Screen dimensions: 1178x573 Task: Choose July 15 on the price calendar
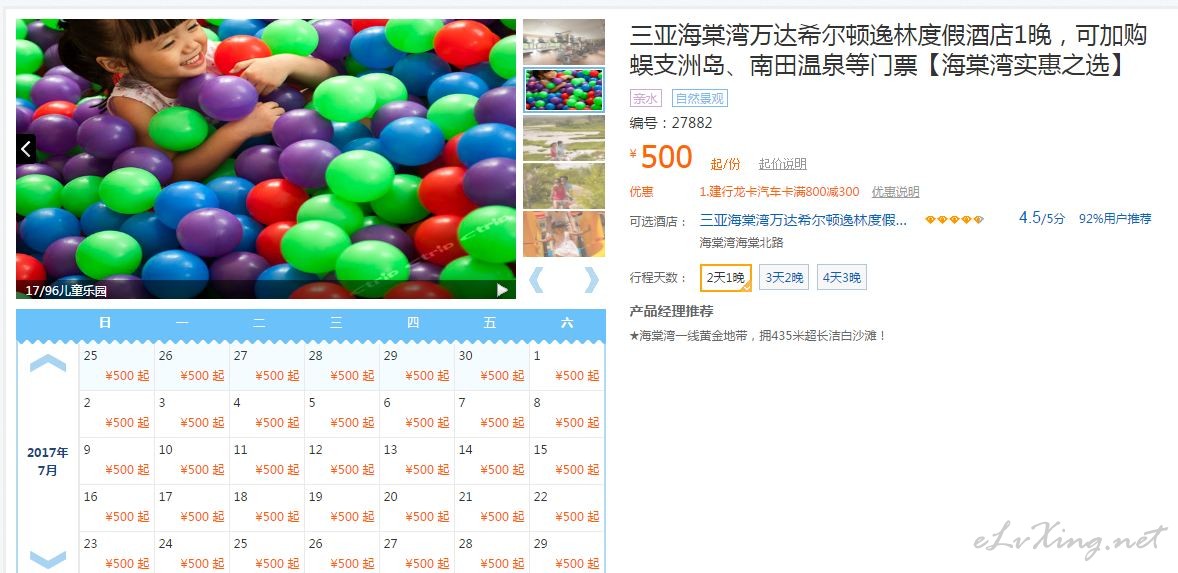tap(566, 460)
